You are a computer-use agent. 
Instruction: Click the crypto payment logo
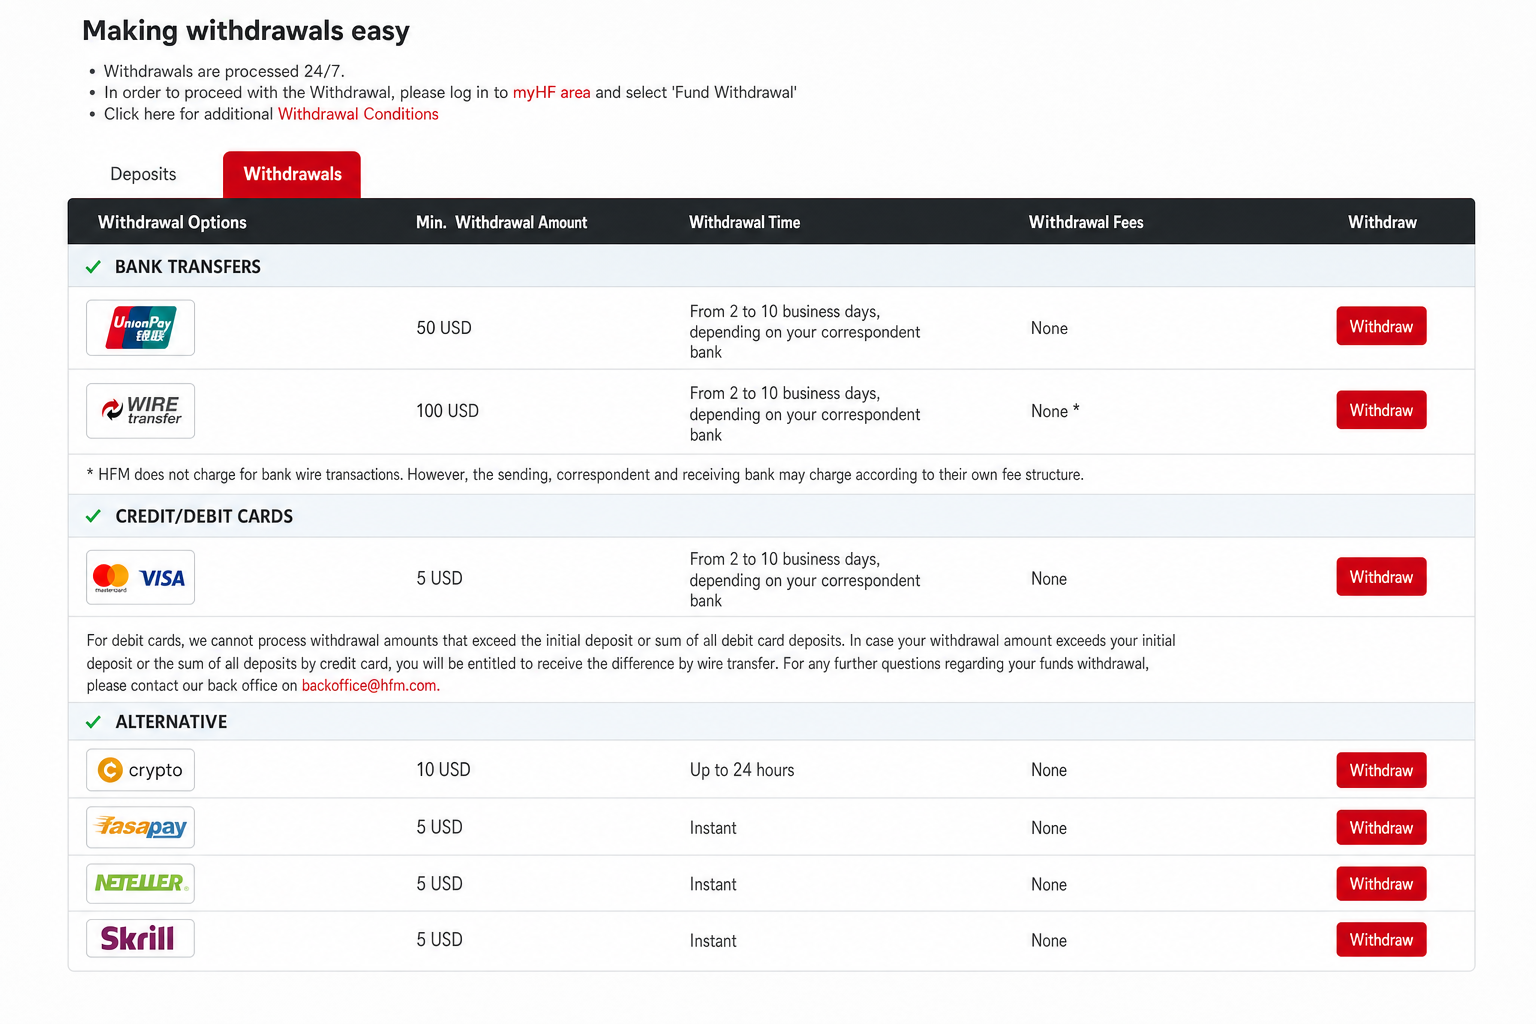coord(140,770)
